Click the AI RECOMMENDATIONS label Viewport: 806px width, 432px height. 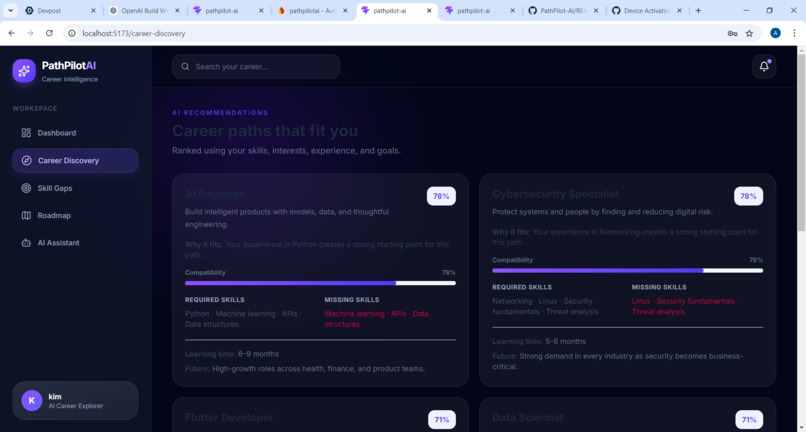(x=220, y=113)
